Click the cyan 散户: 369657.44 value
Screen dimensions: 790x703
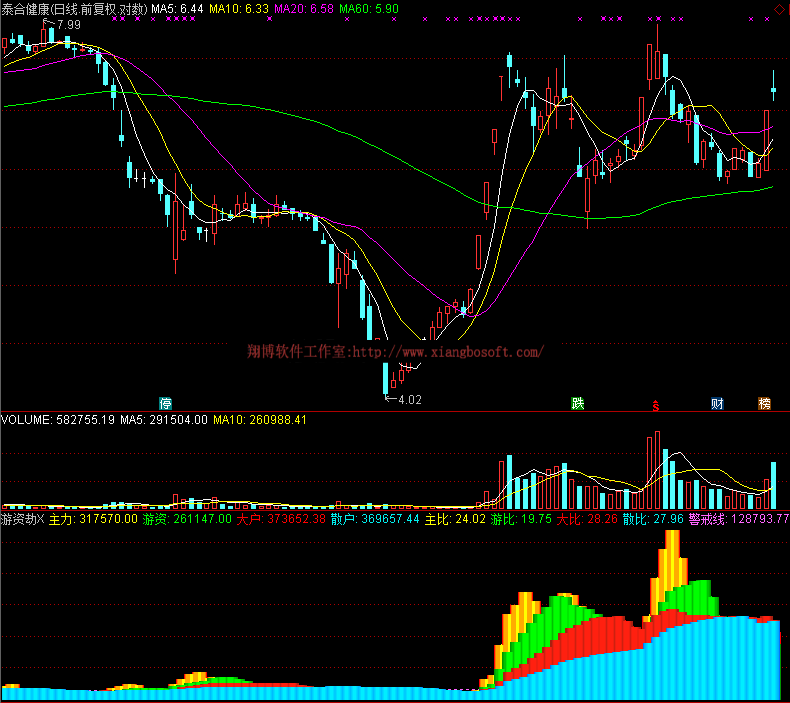(x=375, y=519)
